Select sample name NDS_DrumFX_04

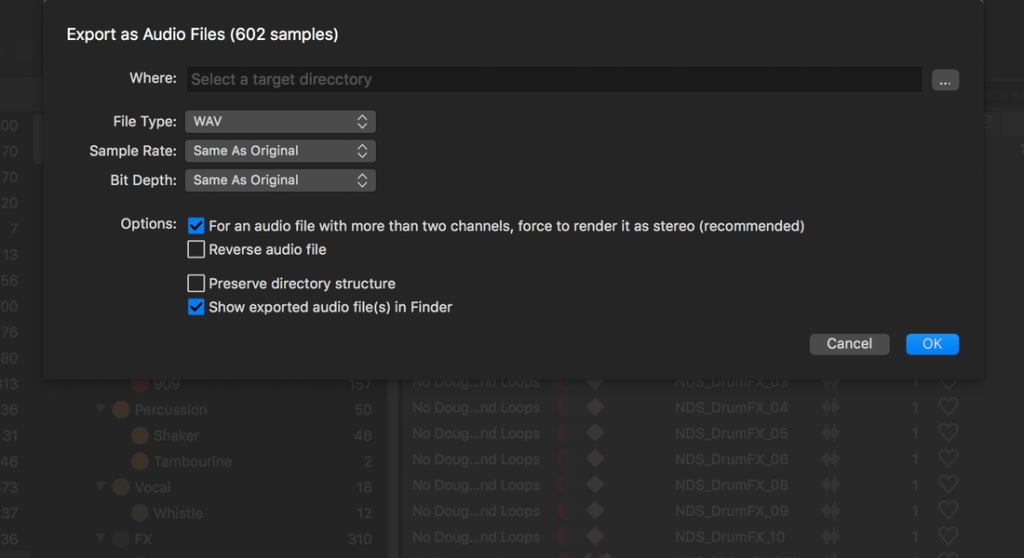point(731,408)
